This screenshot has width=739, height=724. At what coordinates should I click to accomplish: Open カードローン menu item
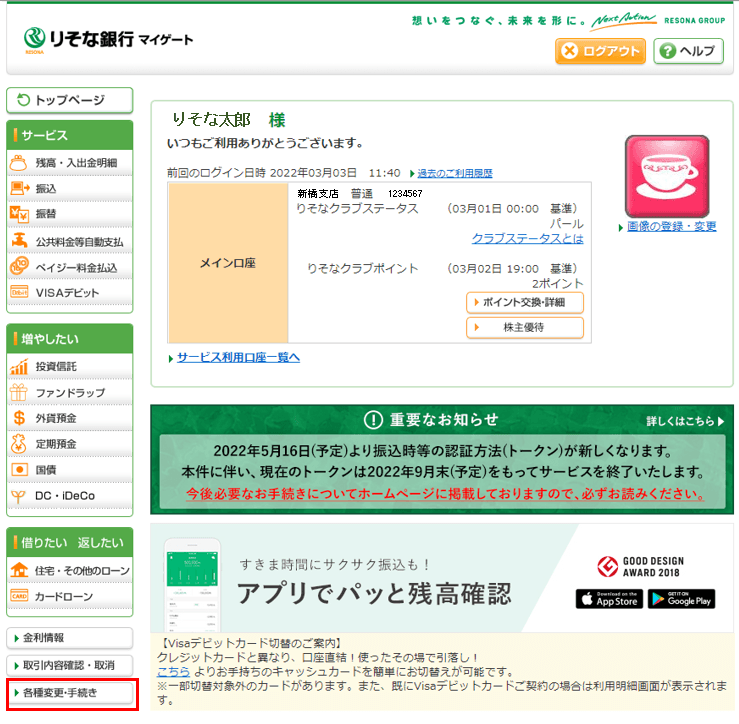70,596
